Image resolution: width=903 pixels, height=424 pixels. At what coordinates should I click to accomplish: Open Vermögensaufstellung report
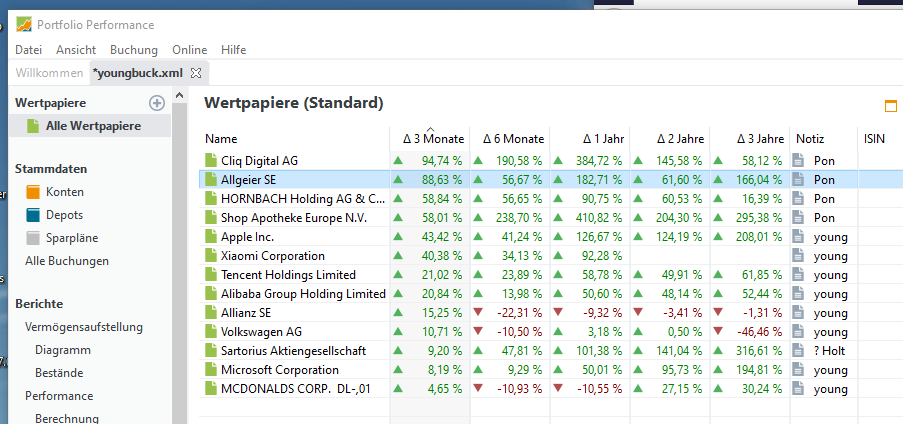84,327
